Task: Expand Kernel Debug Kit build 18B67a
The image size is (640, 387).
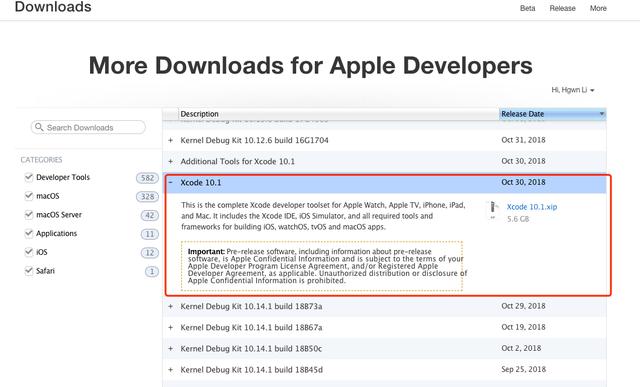Action: click(171, 327)
